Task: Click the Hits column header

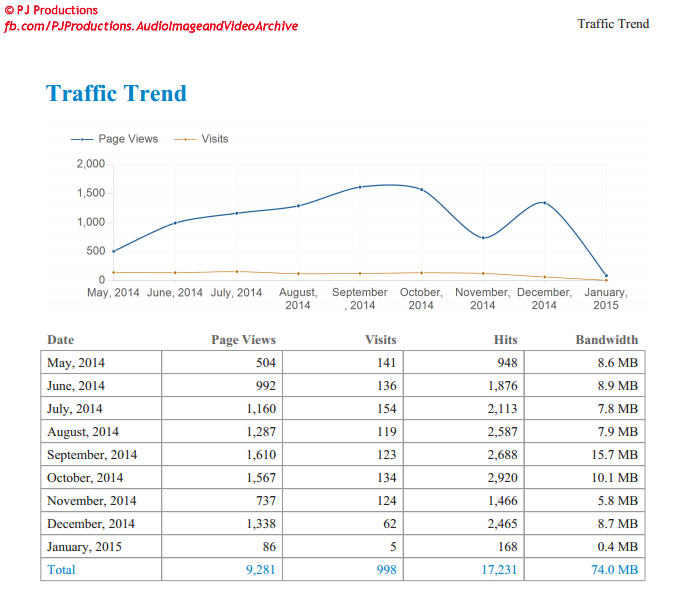Action: click(x=505, y=340)
